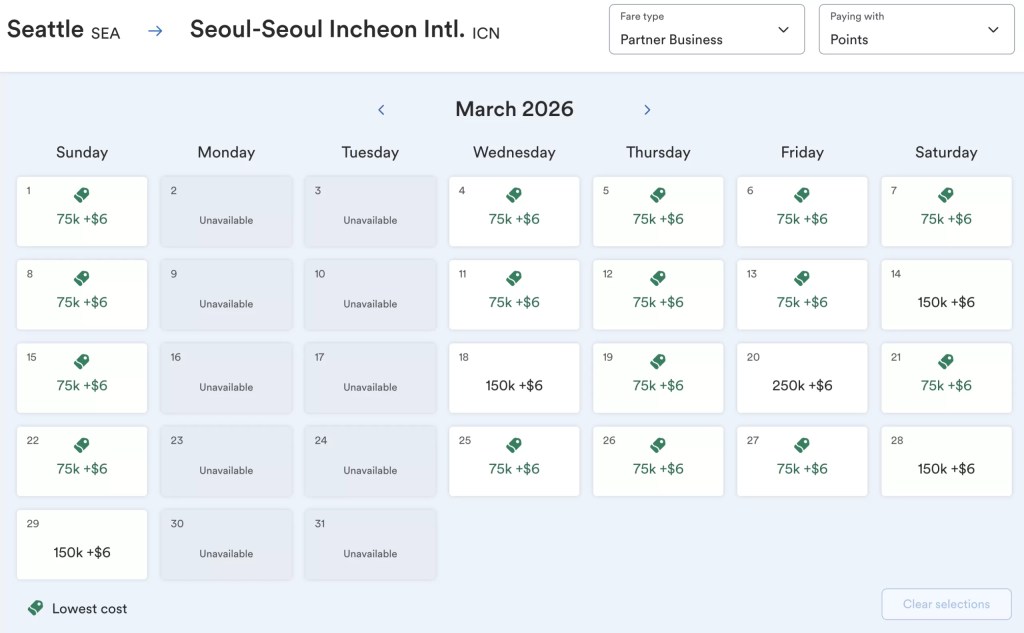The height and width of the screenshot is (633, 1024).
Task: Pick March 18 fare of 150k +$6
Action: [x=514, y=378]
